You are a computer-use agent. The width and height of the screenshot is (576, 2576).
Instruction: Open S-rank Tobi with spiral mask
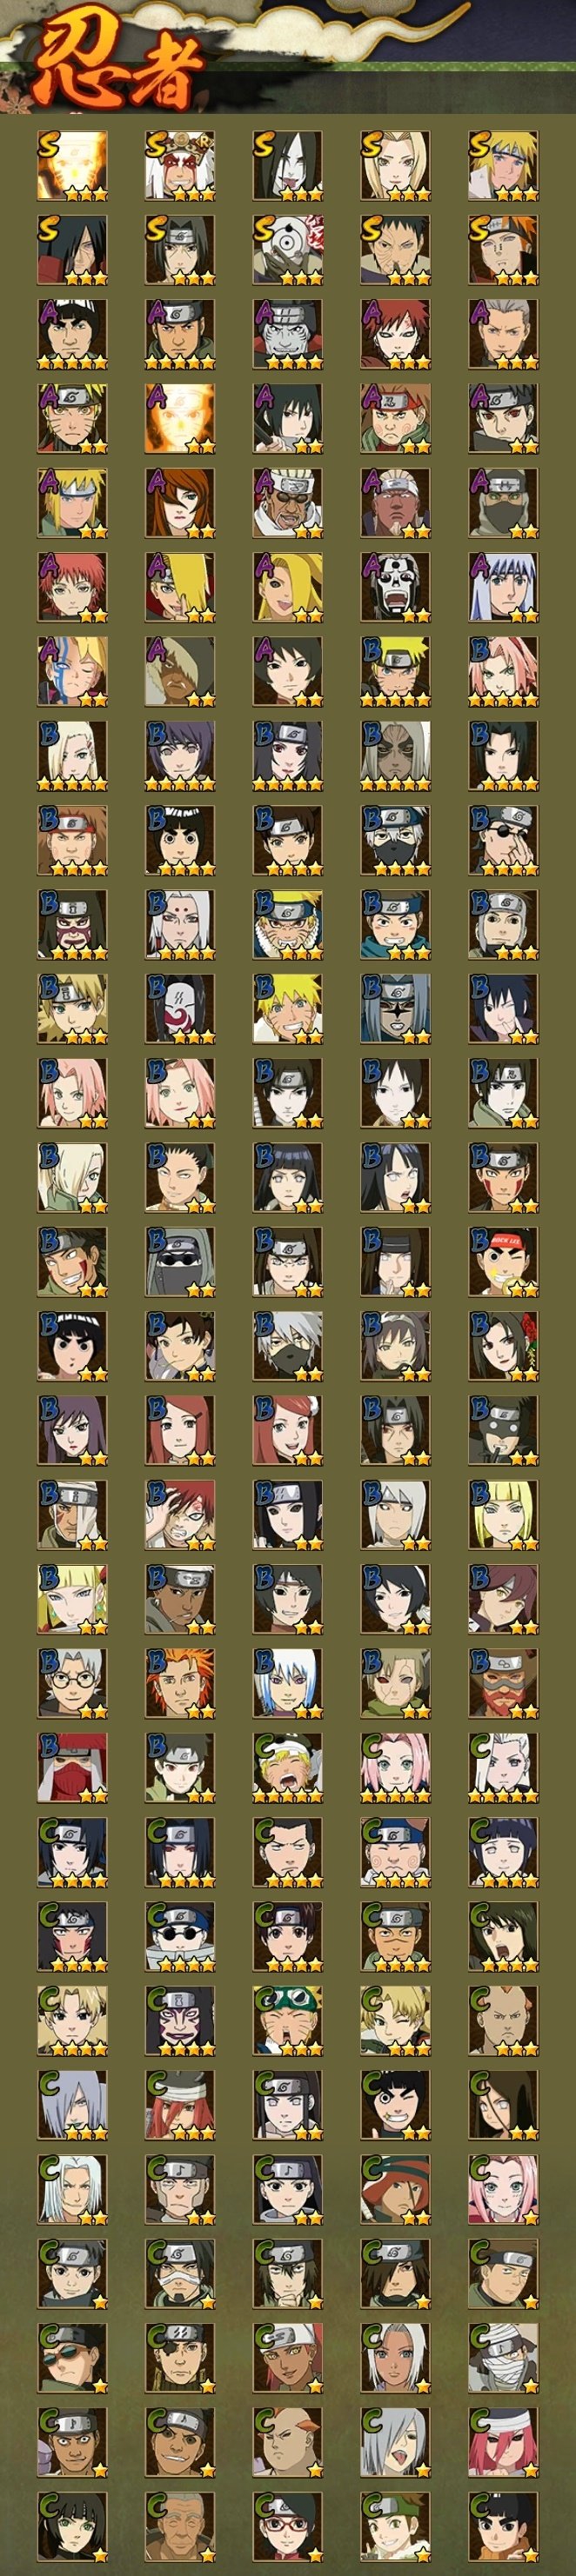tap(288, 250)
